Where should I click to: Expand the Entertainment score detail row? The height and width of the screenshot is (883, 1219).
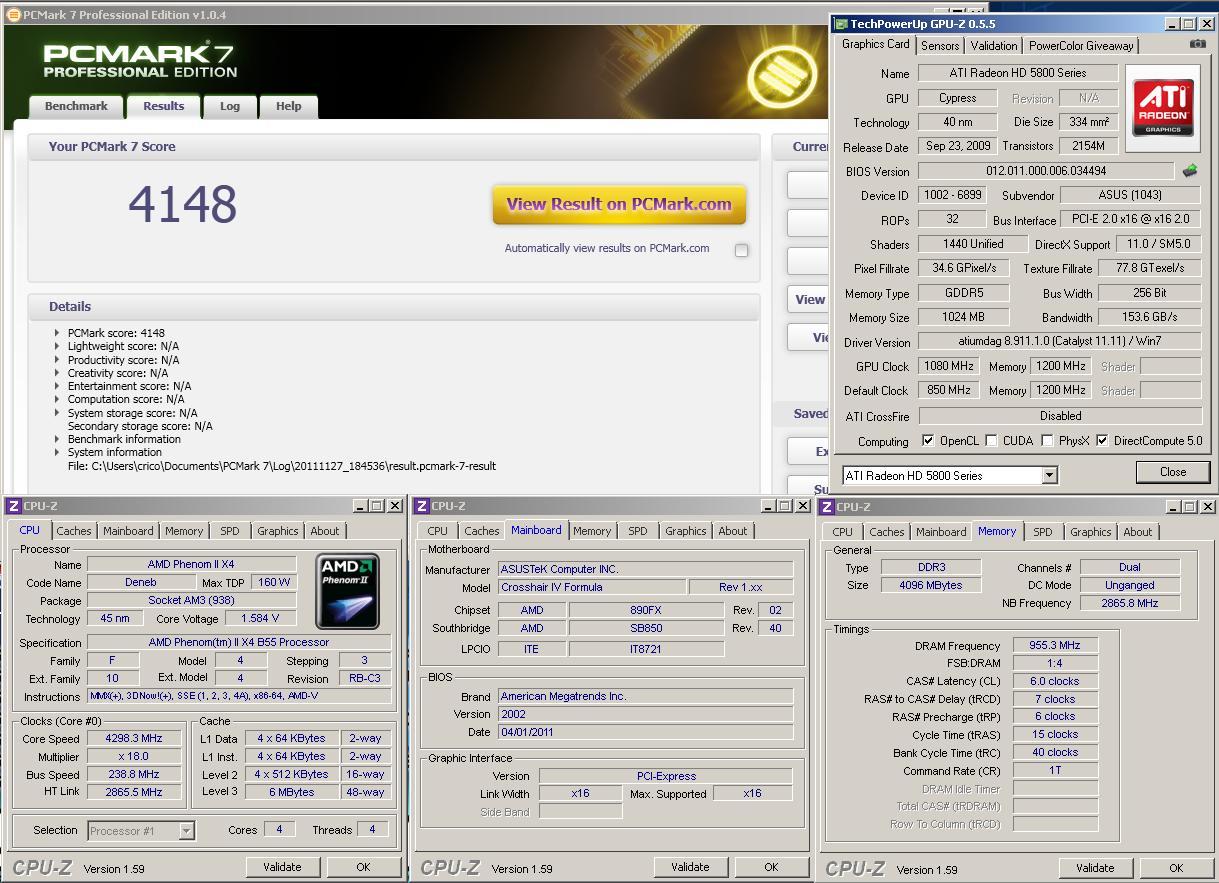57,386
